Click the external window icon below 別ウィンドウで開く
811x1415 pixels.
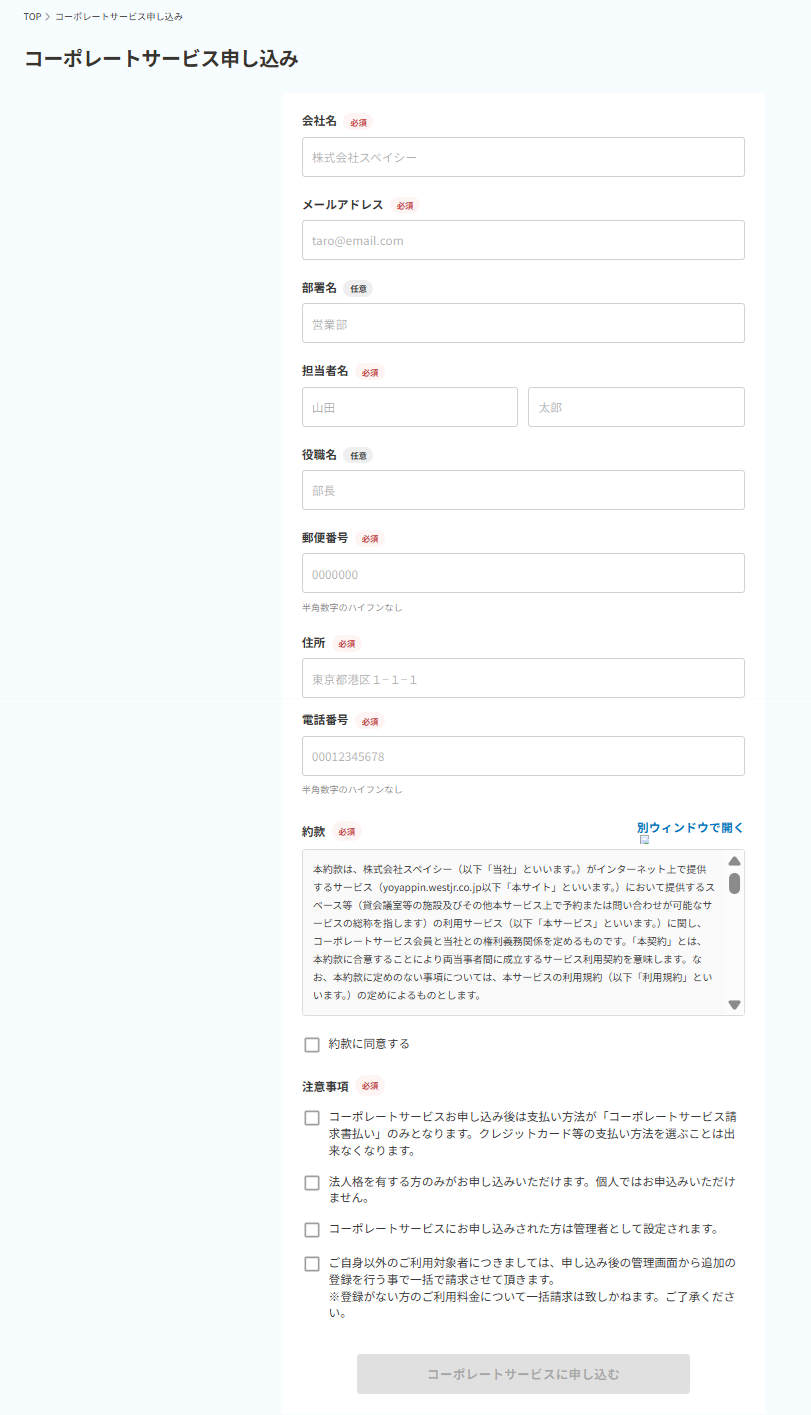[644, 840]
